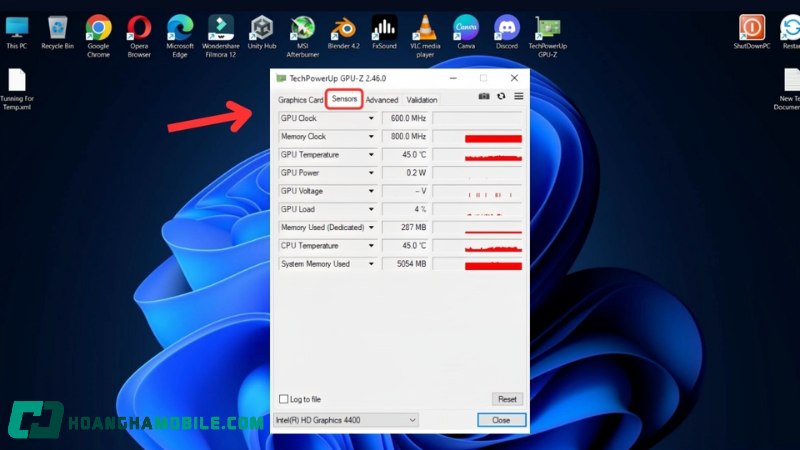Click the 287 MB memory used value

pos(406,228)
